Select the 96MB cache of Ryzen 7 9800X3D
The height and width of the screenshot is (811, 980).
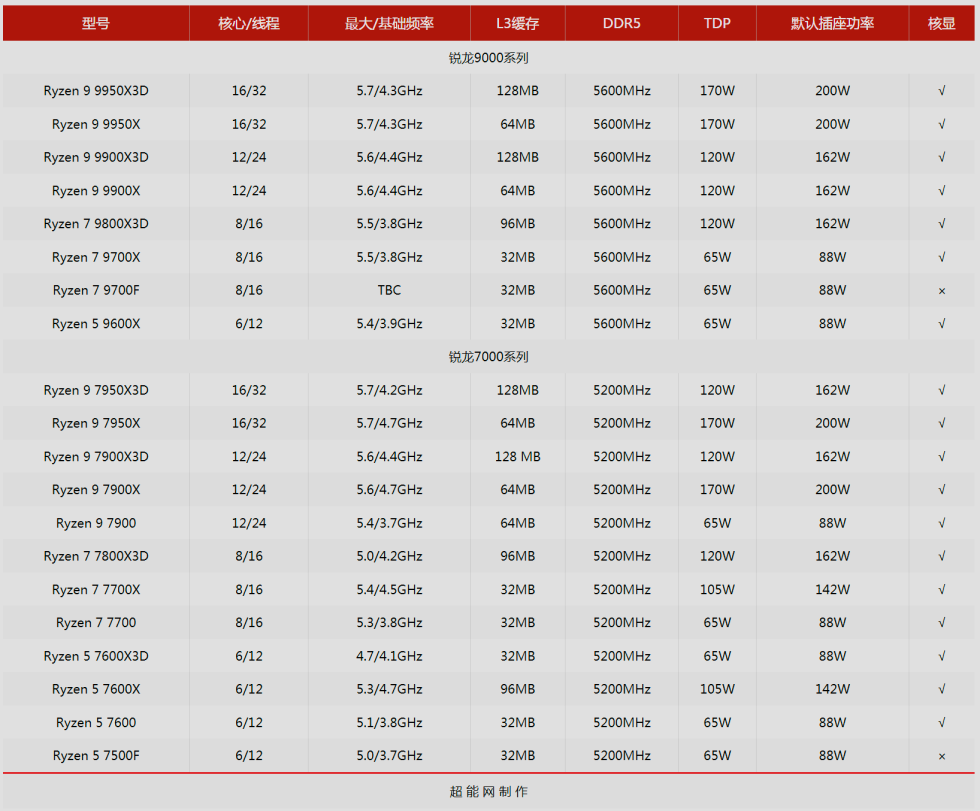[518, 224]
